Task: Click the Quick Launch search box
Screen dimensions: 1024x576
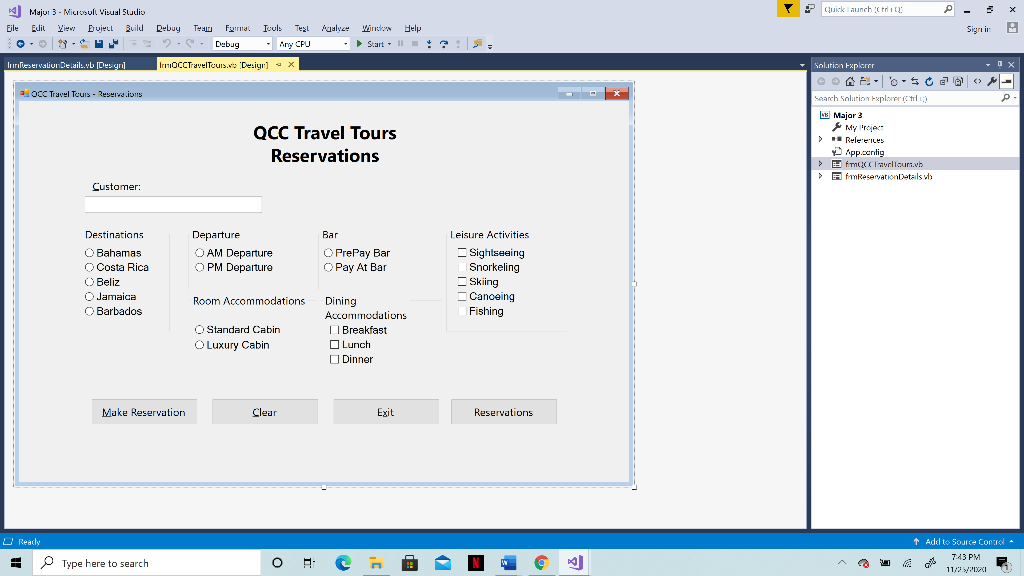Action: coord(888,9)
